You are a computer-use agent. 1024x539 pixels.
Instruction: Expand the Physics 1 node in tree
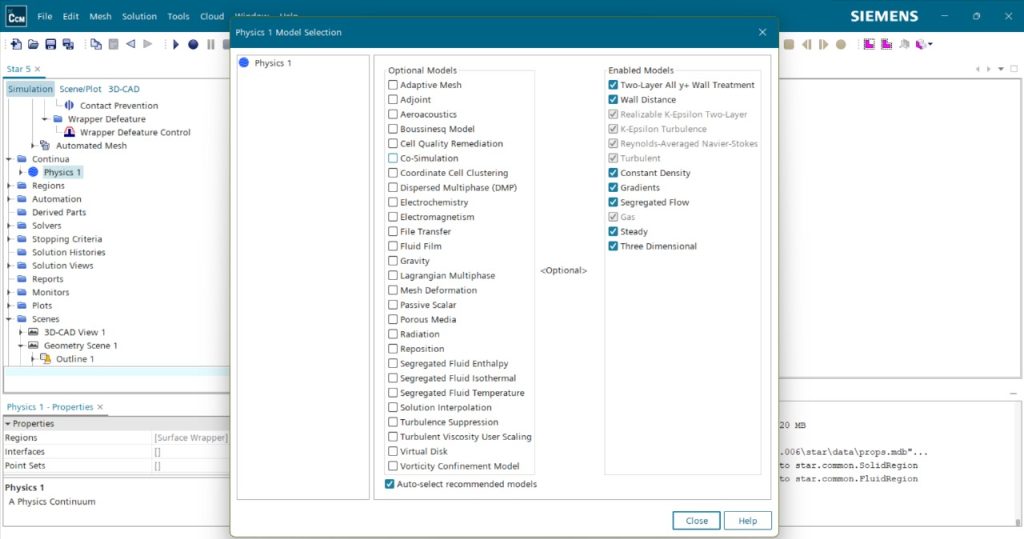tap(20, 172)
